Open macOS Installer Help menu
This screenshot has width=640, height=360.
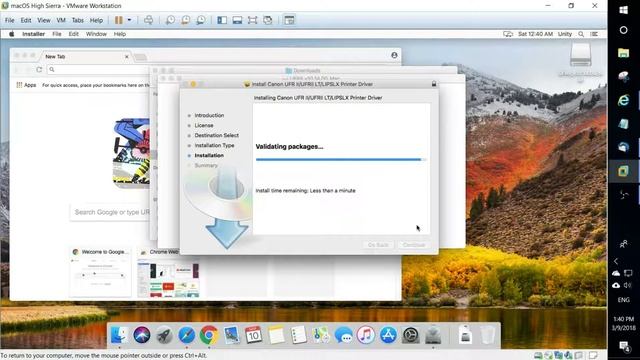120,34
